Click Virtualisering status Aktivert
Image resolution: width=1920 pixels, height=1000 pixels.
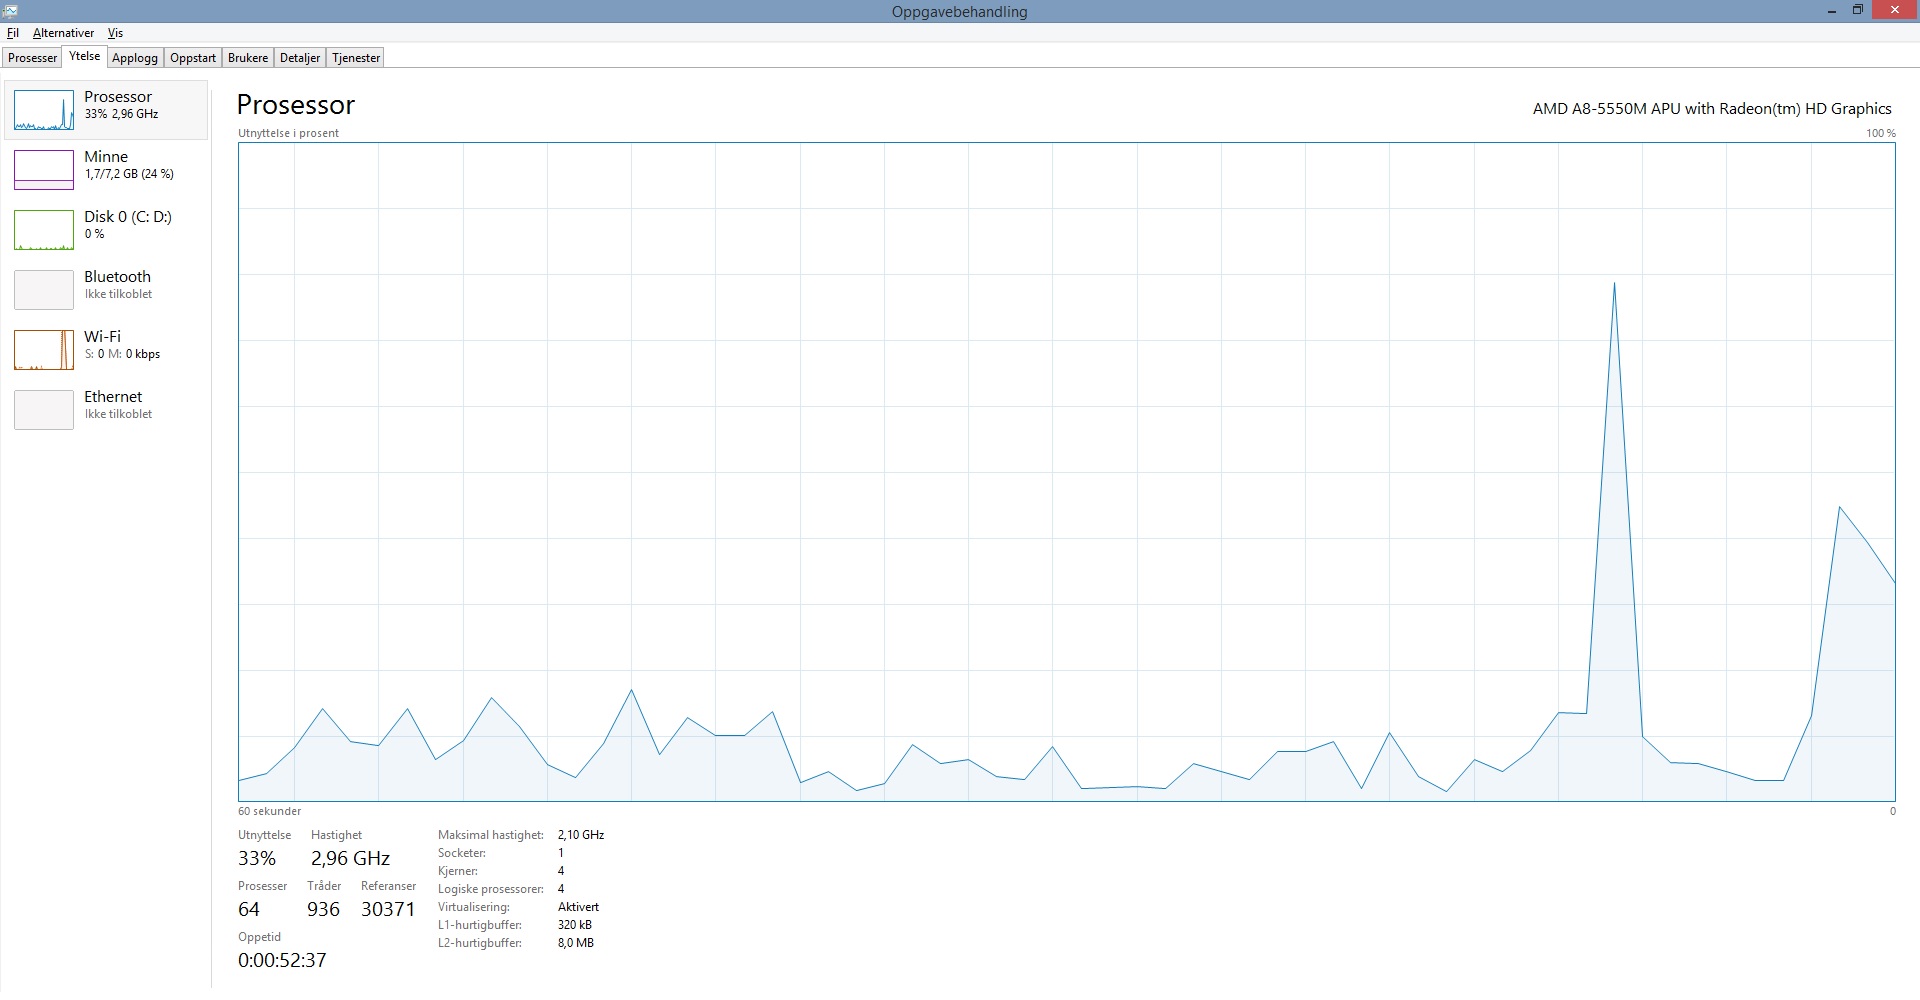click(x=578, y=907)
